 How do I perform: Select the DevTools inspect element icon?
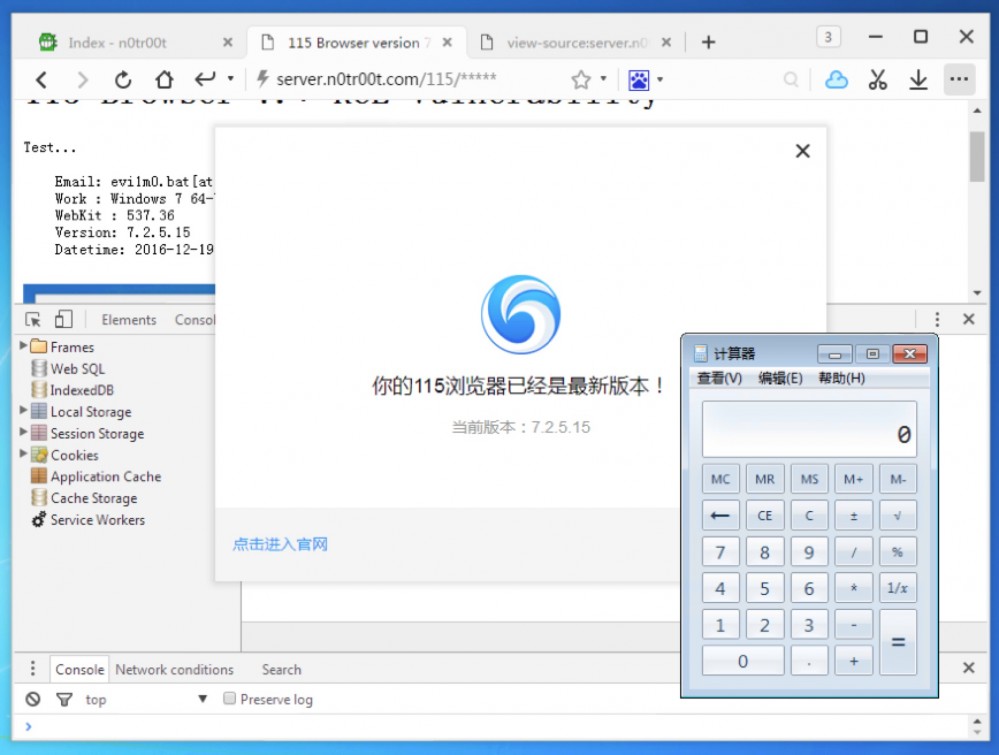click(x=33, y=320)
